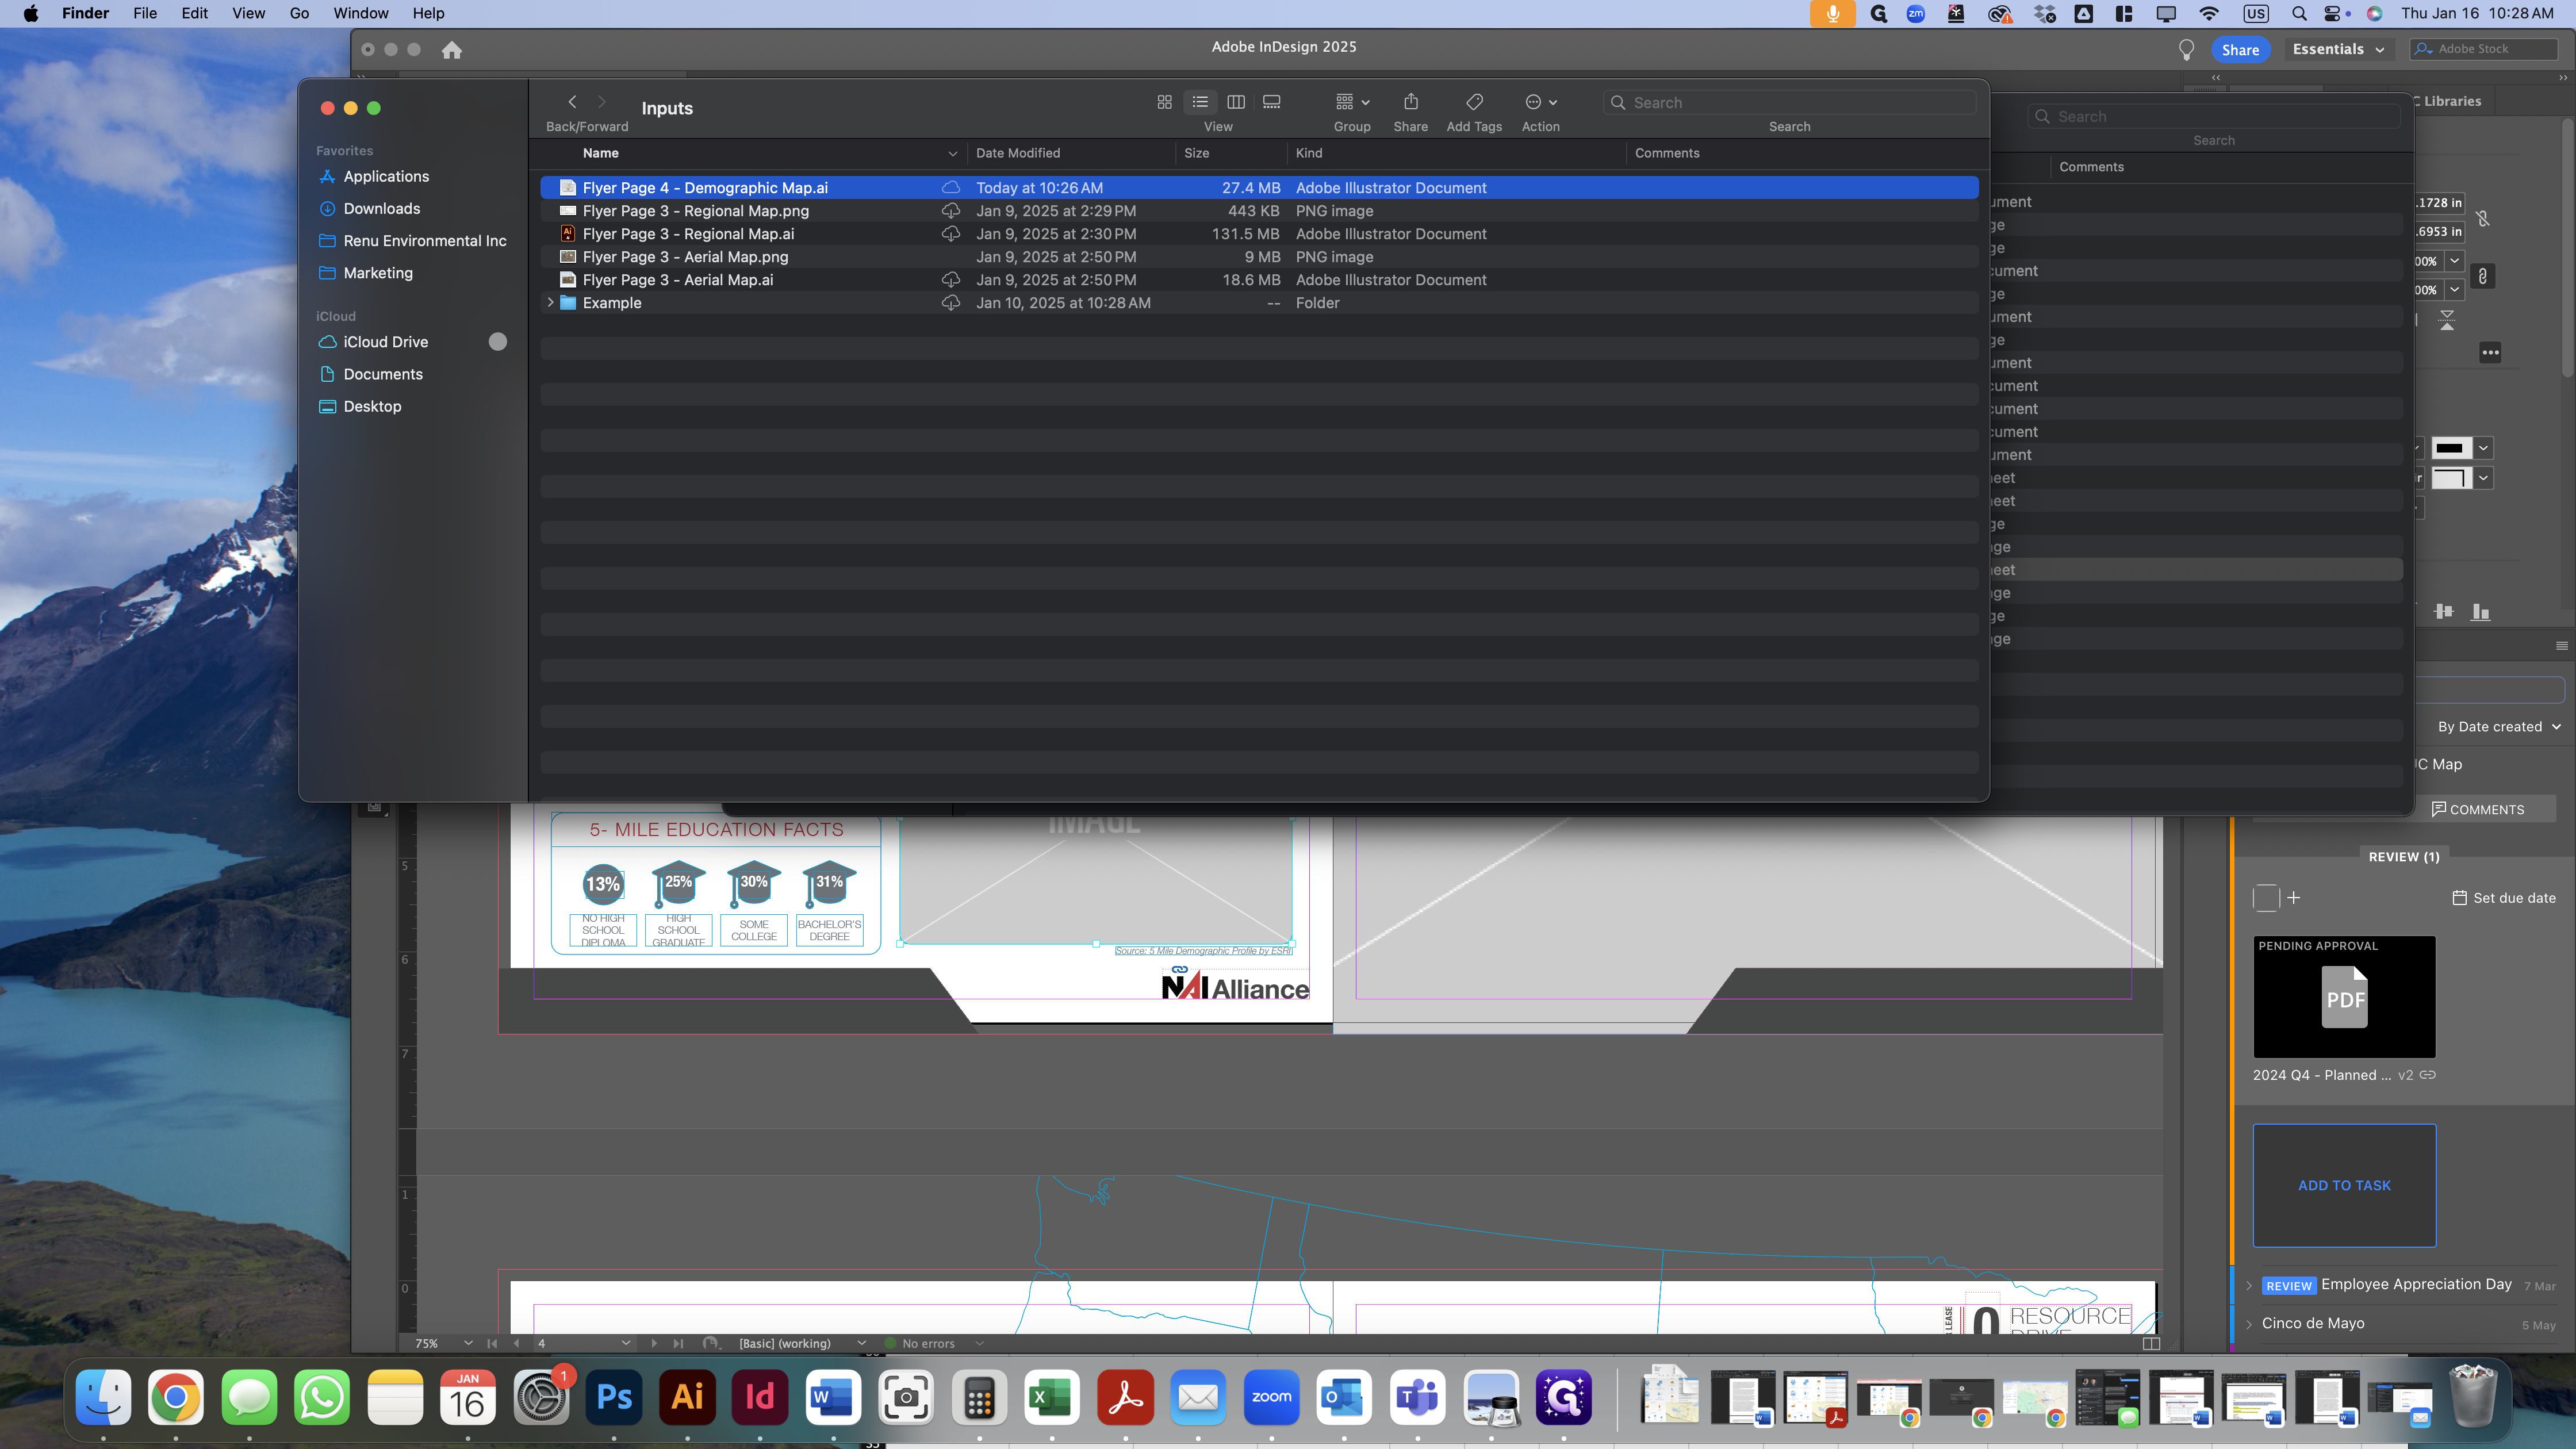Go to previous page arrow
The width and height of the screenshot is (2576, 1449).
(x=517, y=1343)
